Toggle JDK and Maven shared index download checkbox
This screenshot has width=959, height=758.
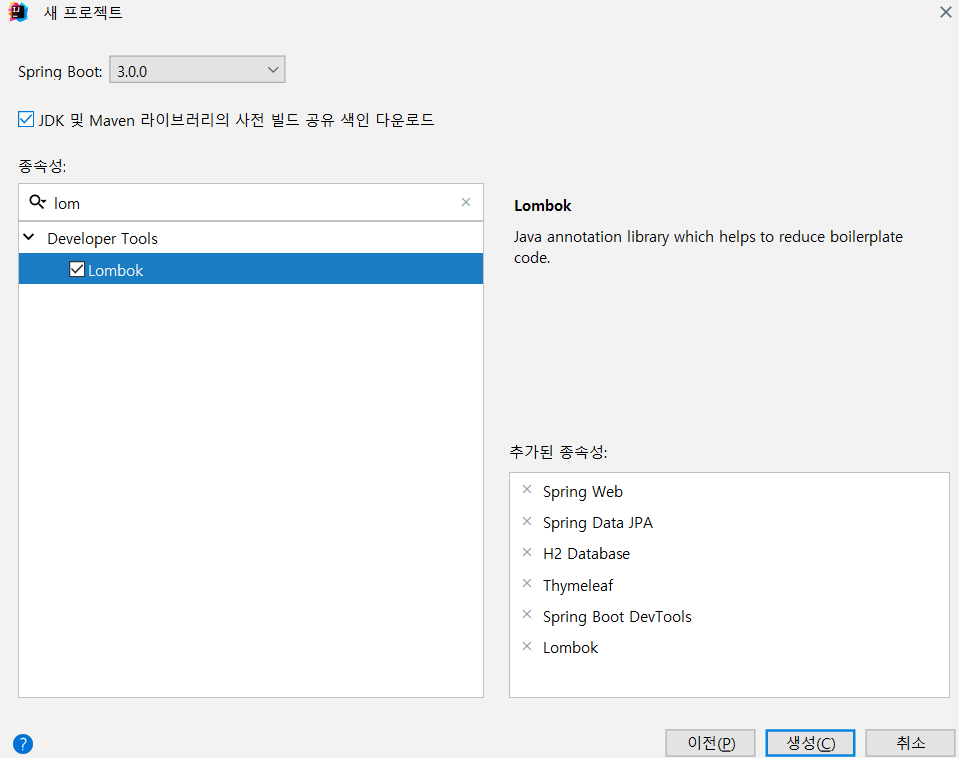(26, 119)
